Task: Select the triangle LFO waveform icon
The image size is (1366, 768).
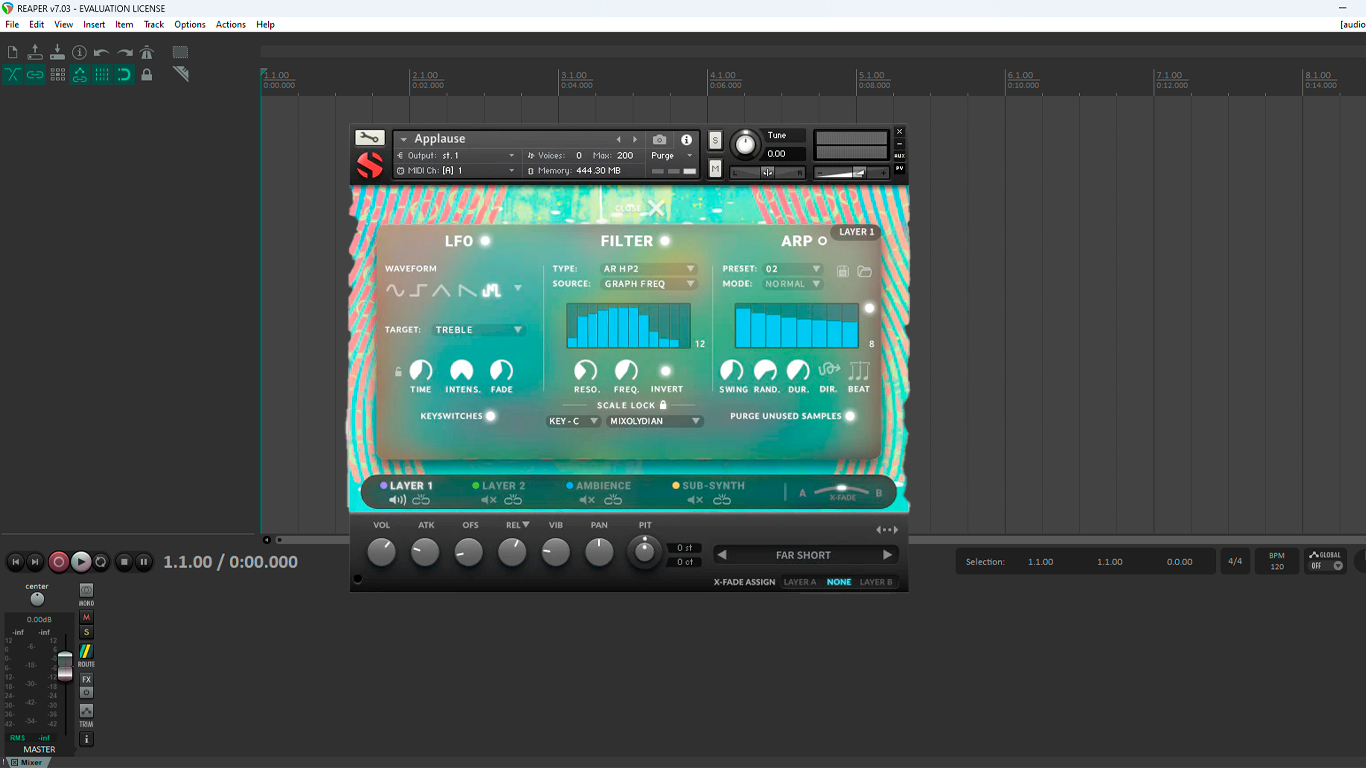Action: 442,291
